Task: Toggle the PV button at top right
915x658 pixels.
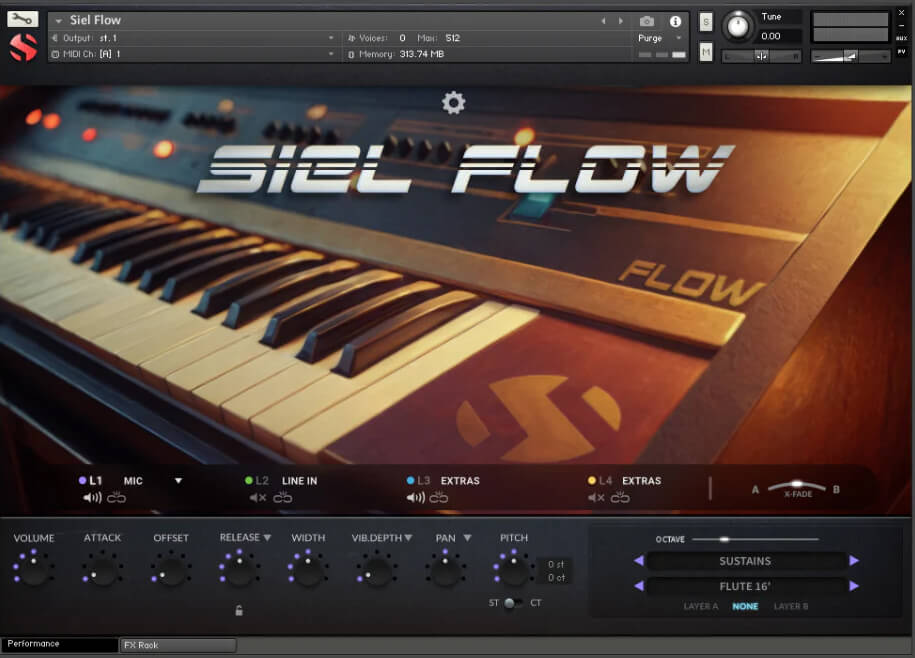Action: click(x=902, y=51)
